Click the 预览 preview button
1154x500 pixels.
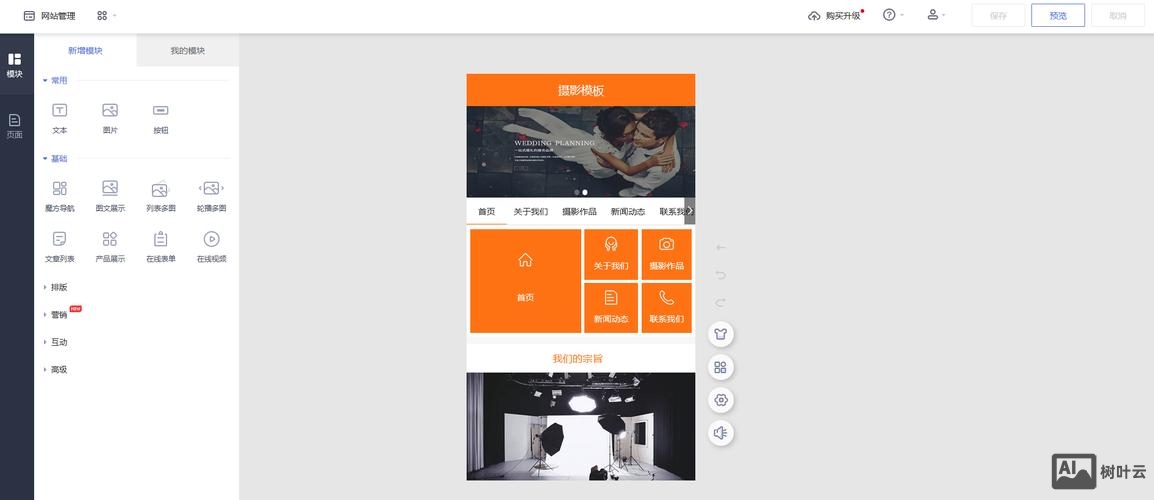tap(1057, 16)
